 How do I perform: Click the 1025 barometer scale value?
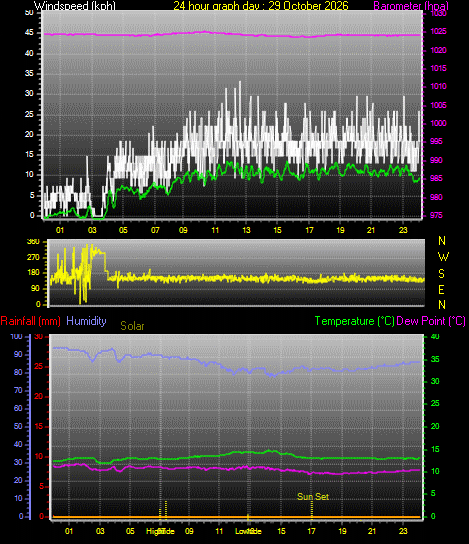click(438, 32)
